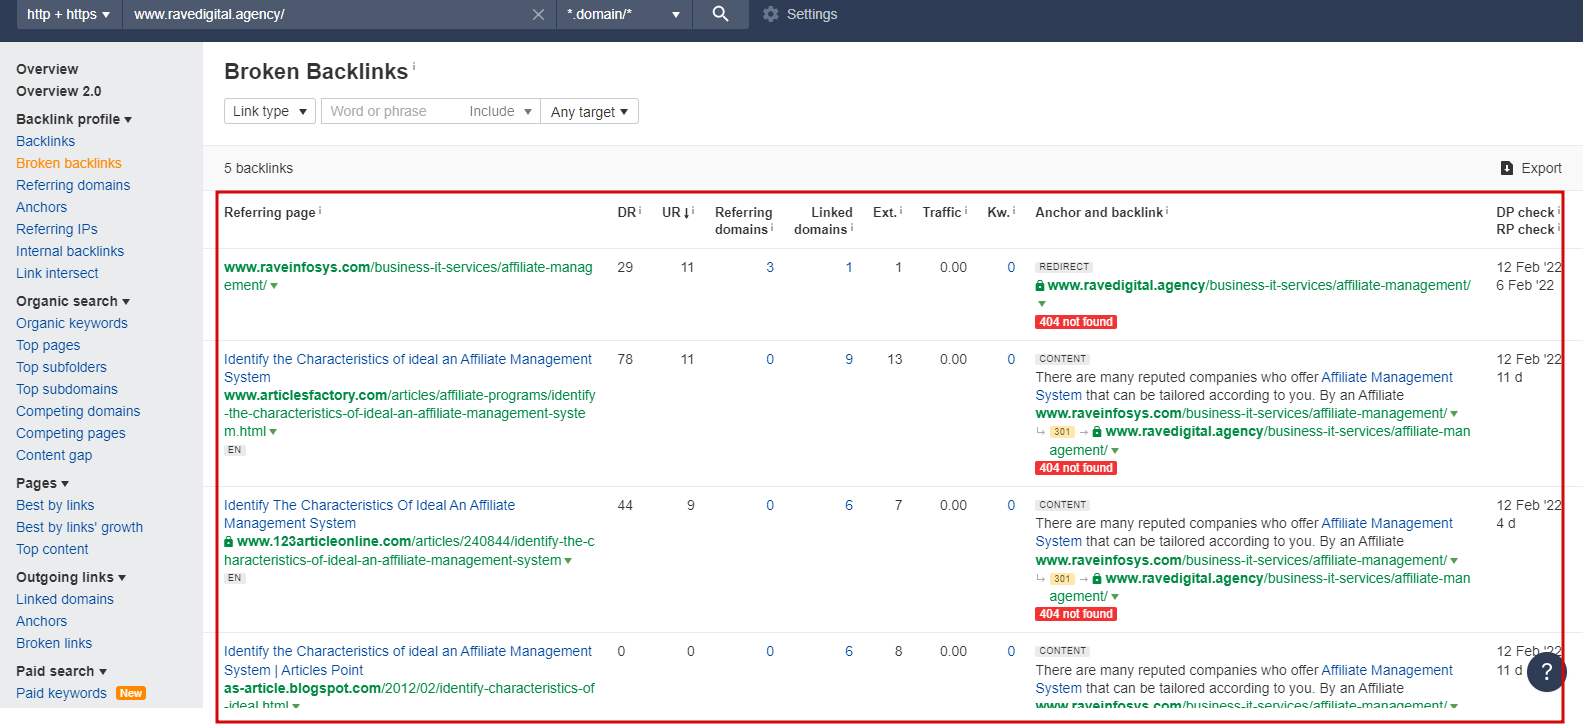Open Paid keywords report
The height and width of the screenshot is (724, 1583).
(x=61, y=693)
